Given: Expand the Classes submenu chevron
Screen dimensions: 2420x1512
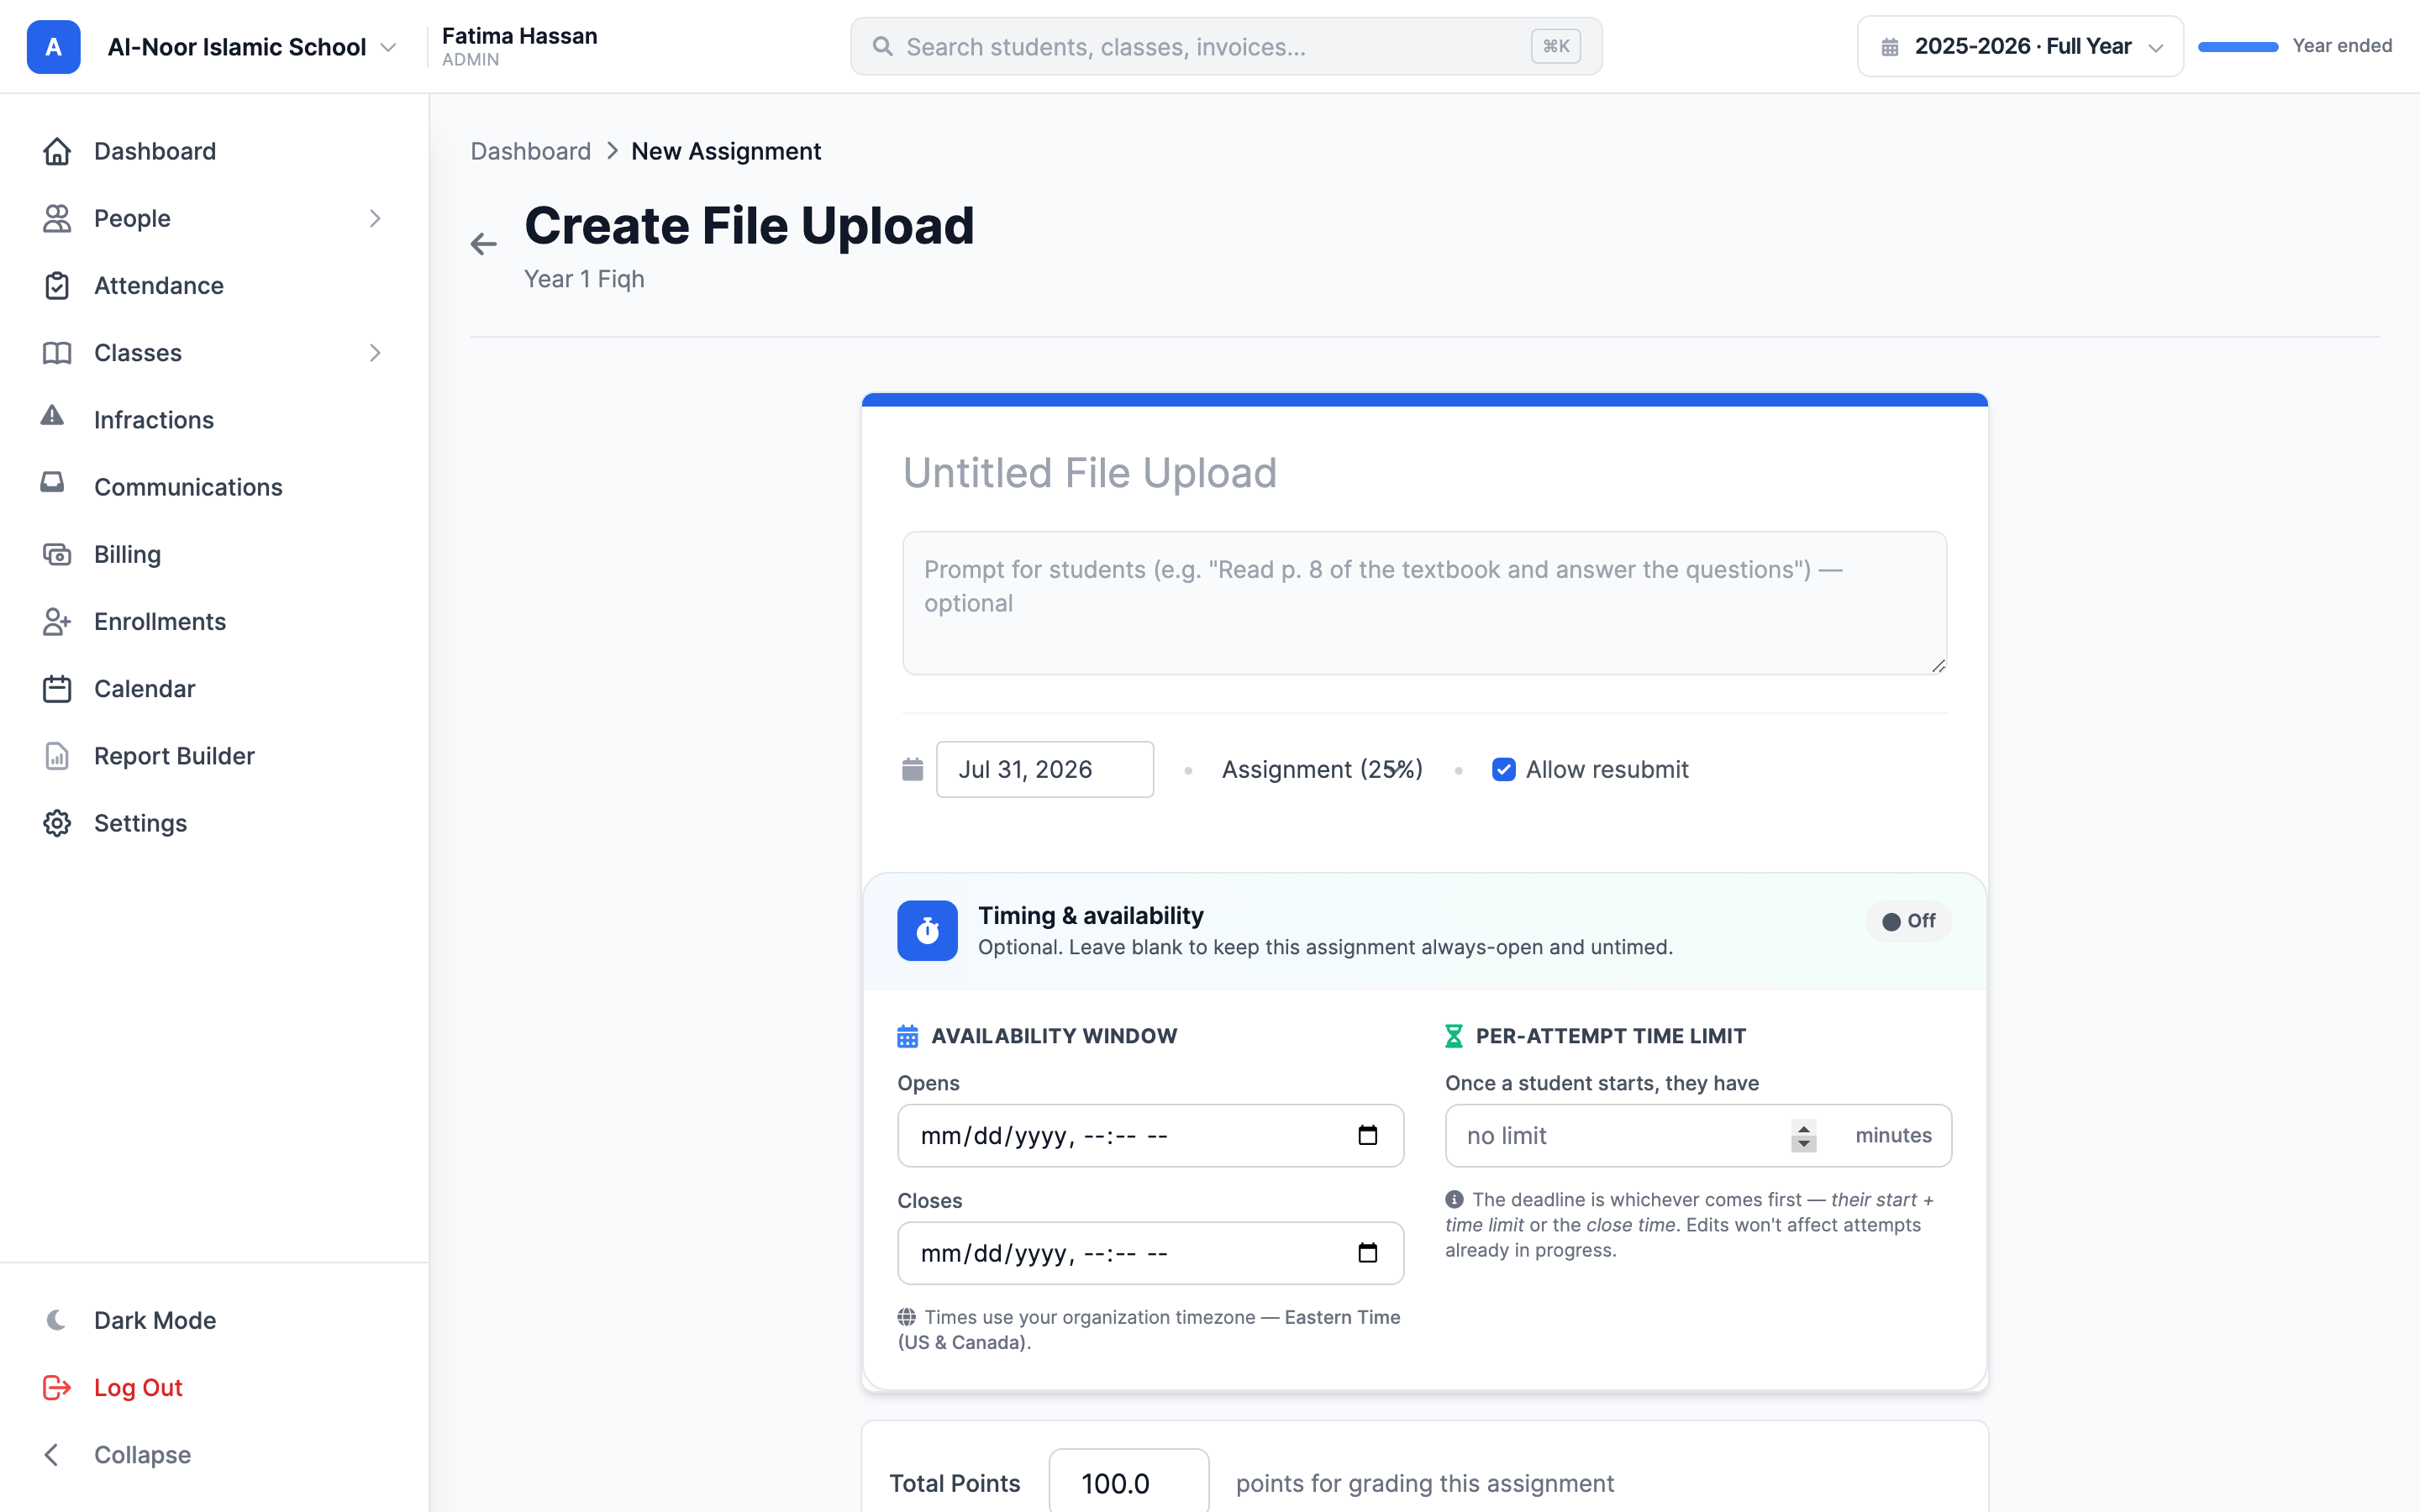Looking at the screenshot, I should click(x=375, y=353).
